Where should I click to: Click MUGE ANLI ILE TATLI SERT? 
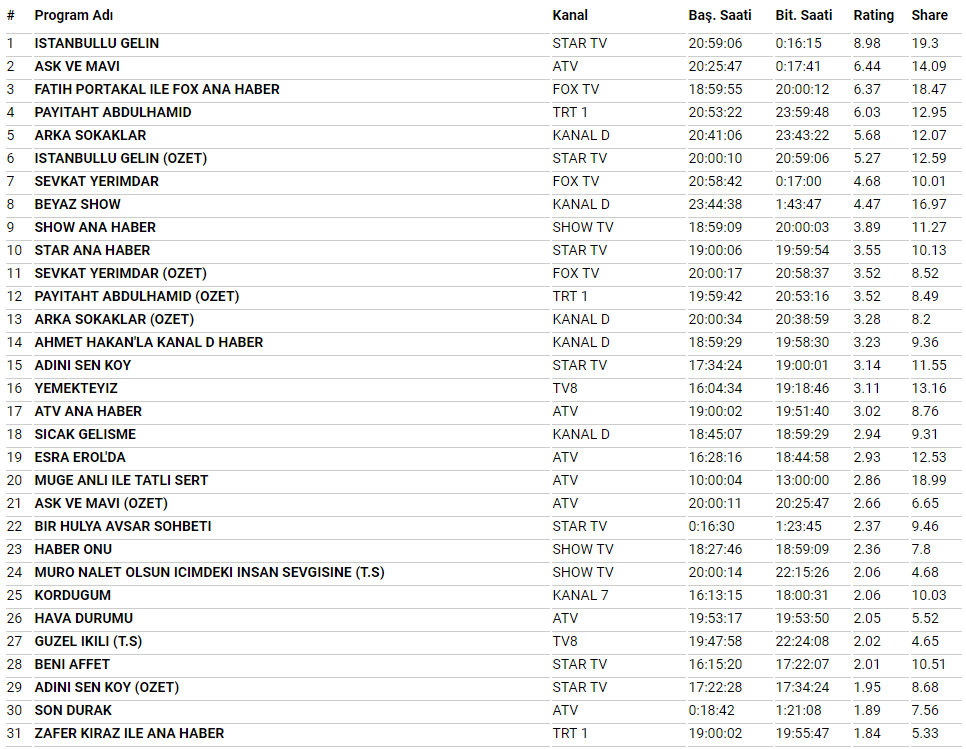point(121,480)
